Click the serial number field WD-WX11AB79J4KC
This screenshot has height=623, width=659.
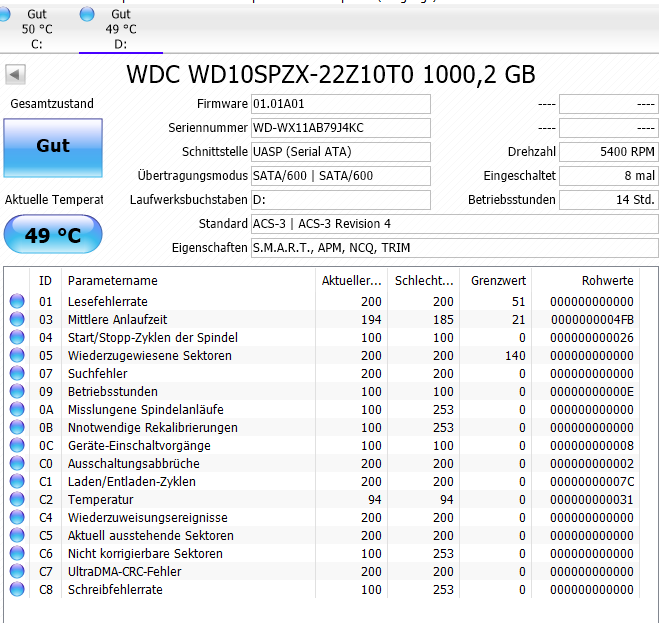[x=341, y=128]
